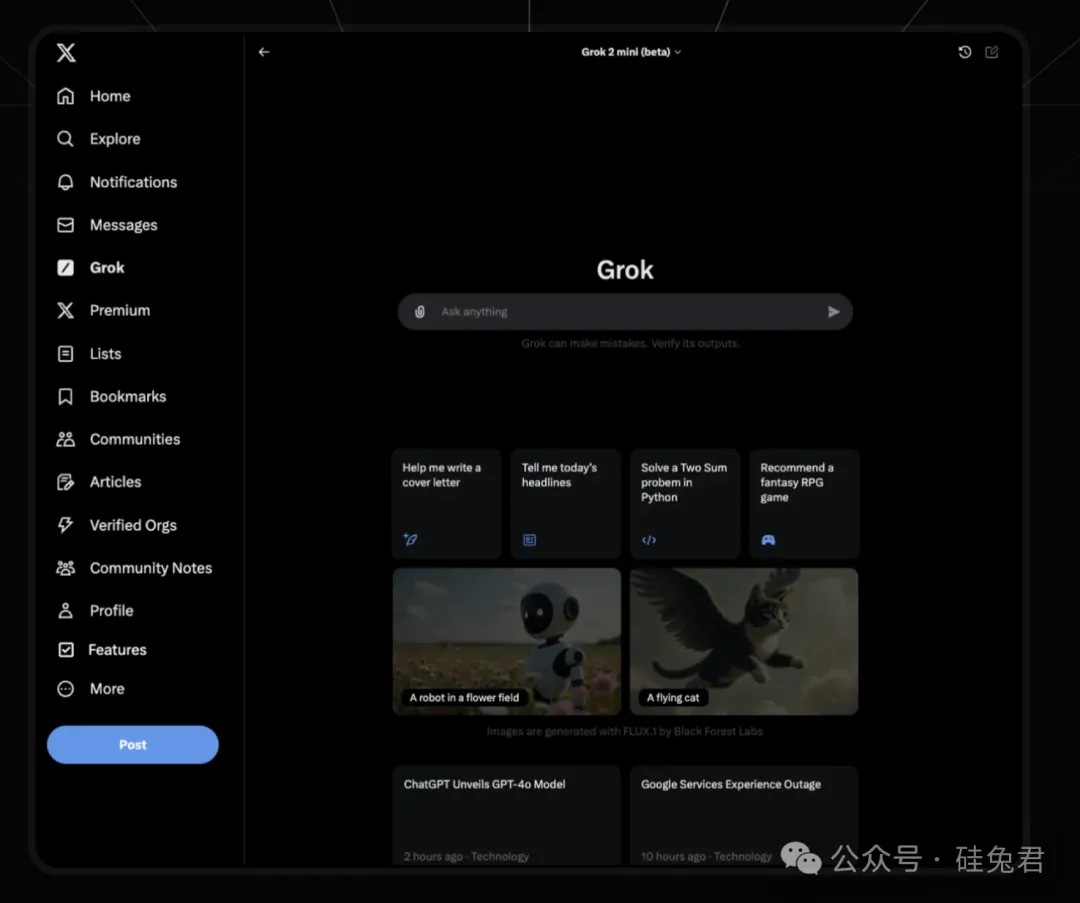Image resolution: width=1080 pixels, height=903 pixels.
Task: Click the blue Post button
Action: click(133, 745)
